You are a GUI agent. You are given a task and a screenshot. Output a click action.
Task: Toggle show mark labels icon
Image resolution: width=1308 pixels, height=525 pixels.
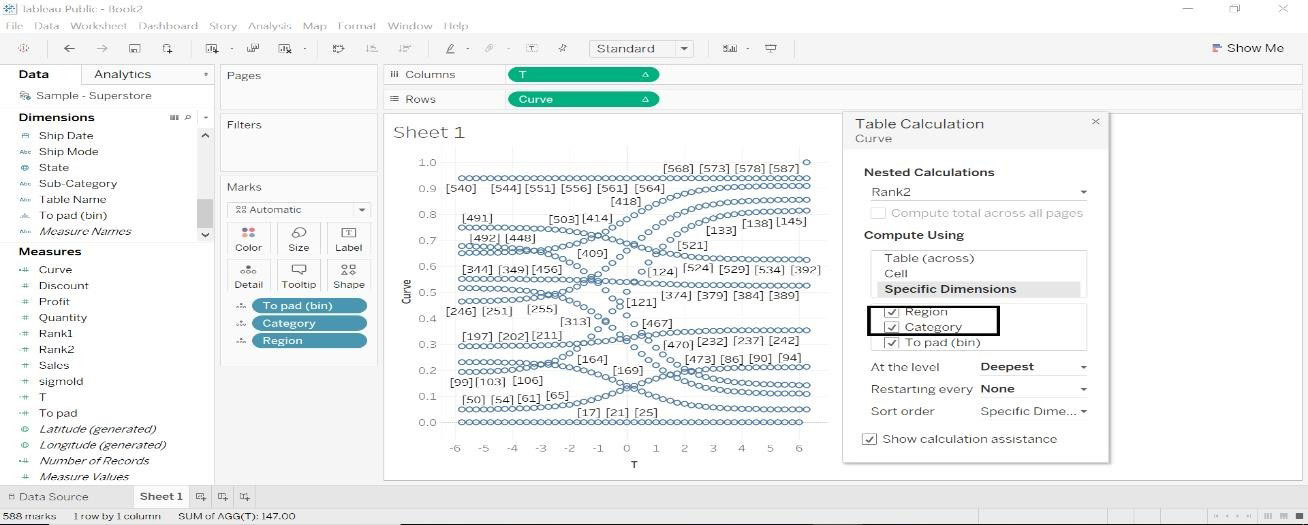(532, 48)
